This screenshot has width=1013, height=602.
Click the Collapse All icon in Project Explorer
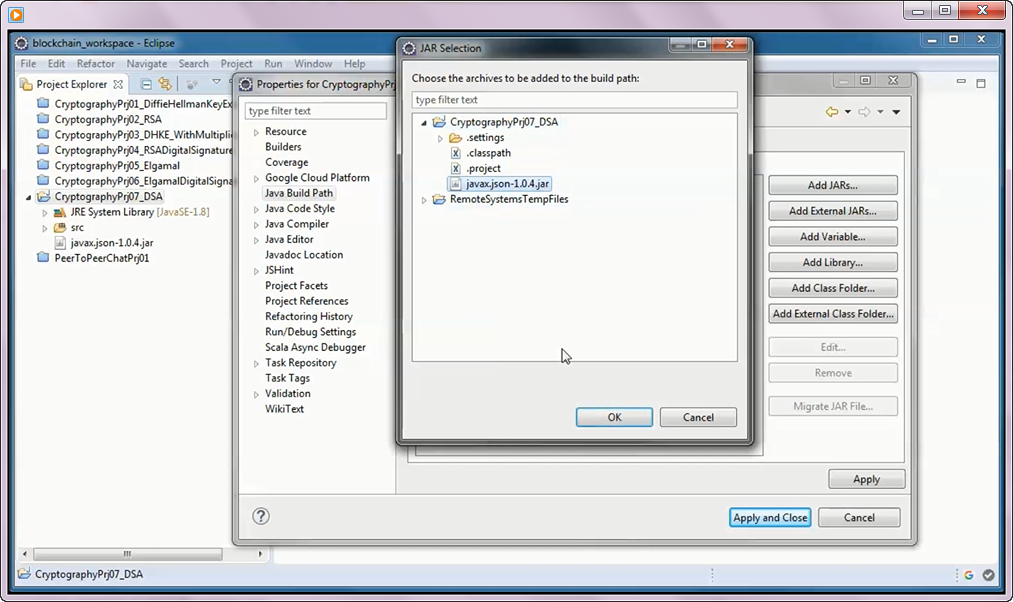(146, 84)
